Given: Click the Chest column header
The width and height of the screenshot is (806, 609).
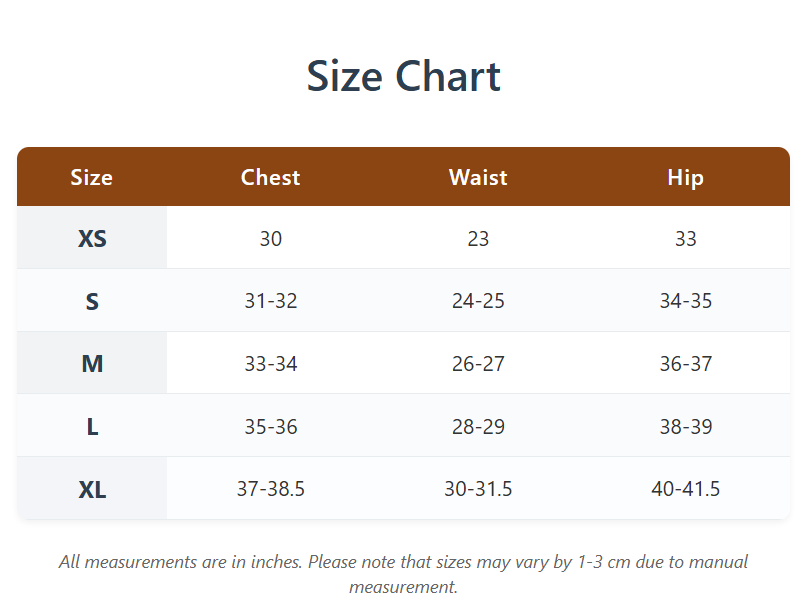Looking at the screenshot, I should coord(271,177).
